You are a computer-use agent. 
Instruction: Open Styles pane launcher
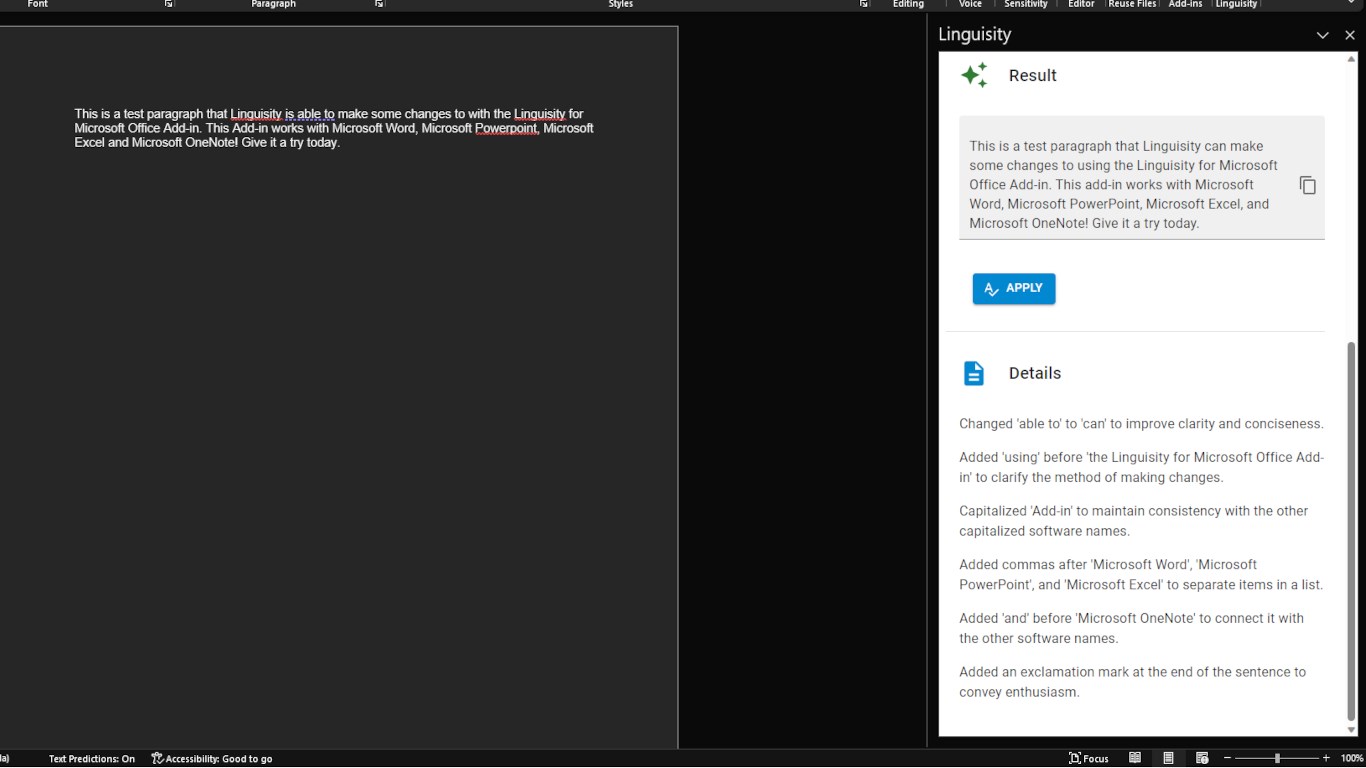coord(864,4)
